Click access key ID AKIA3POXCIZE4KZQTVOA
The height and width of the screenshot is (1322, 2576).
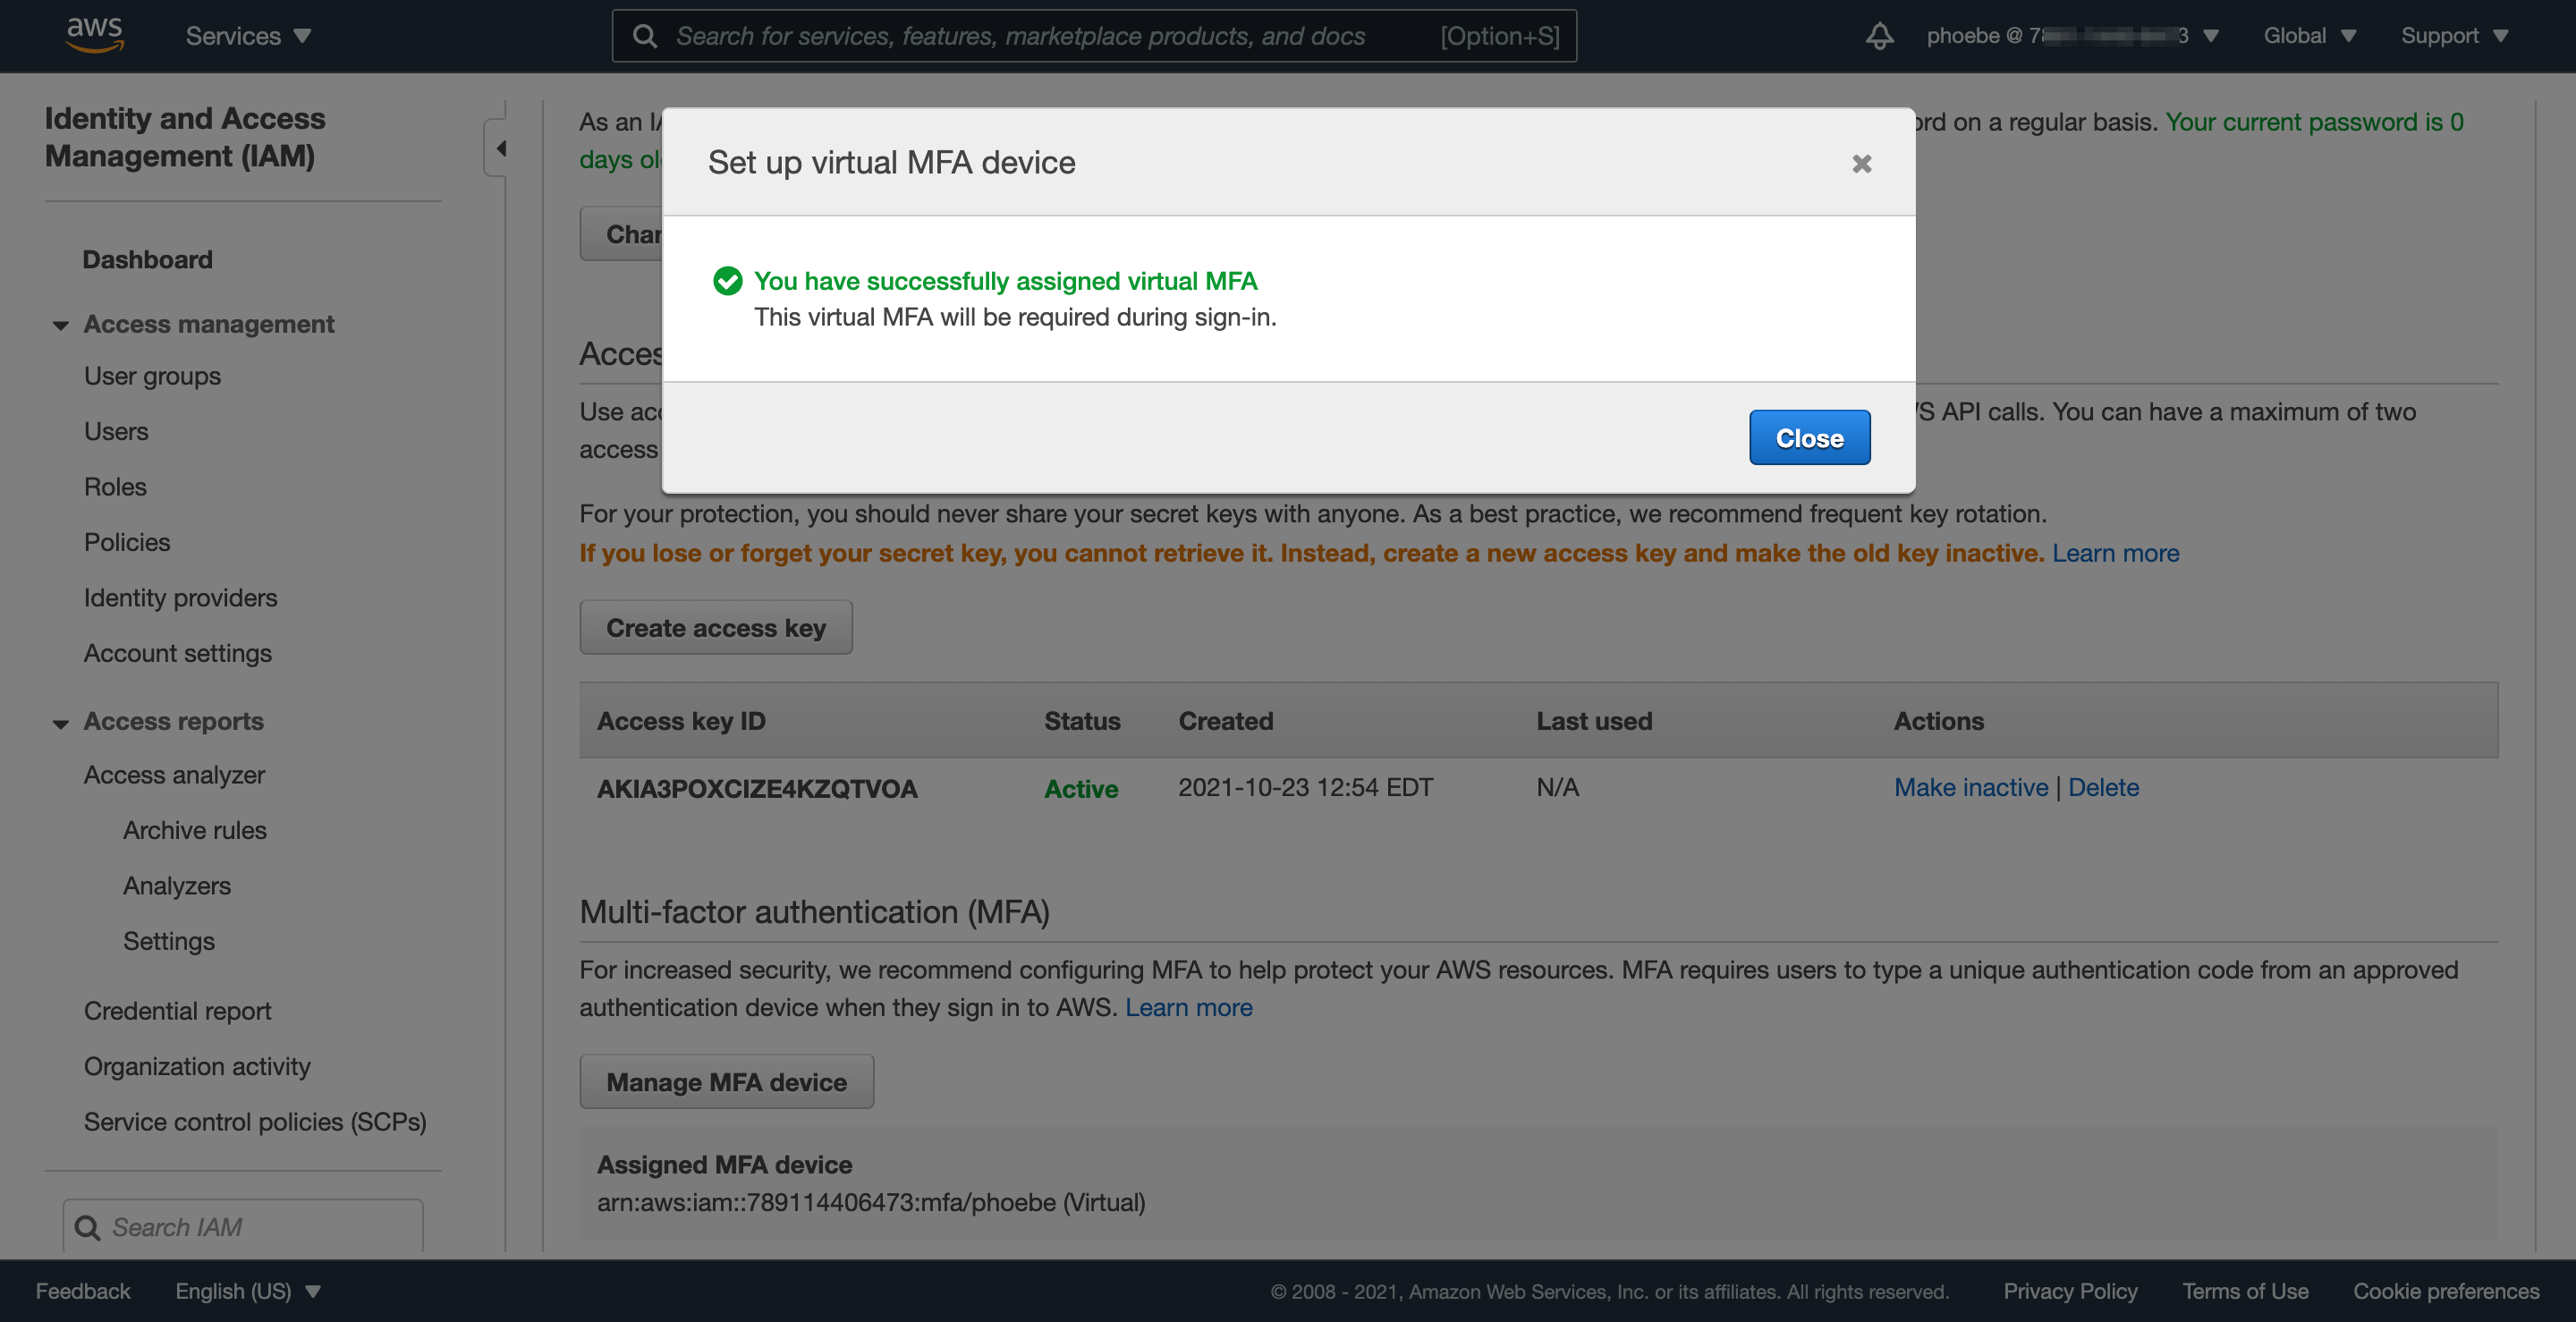coord(757,788)
